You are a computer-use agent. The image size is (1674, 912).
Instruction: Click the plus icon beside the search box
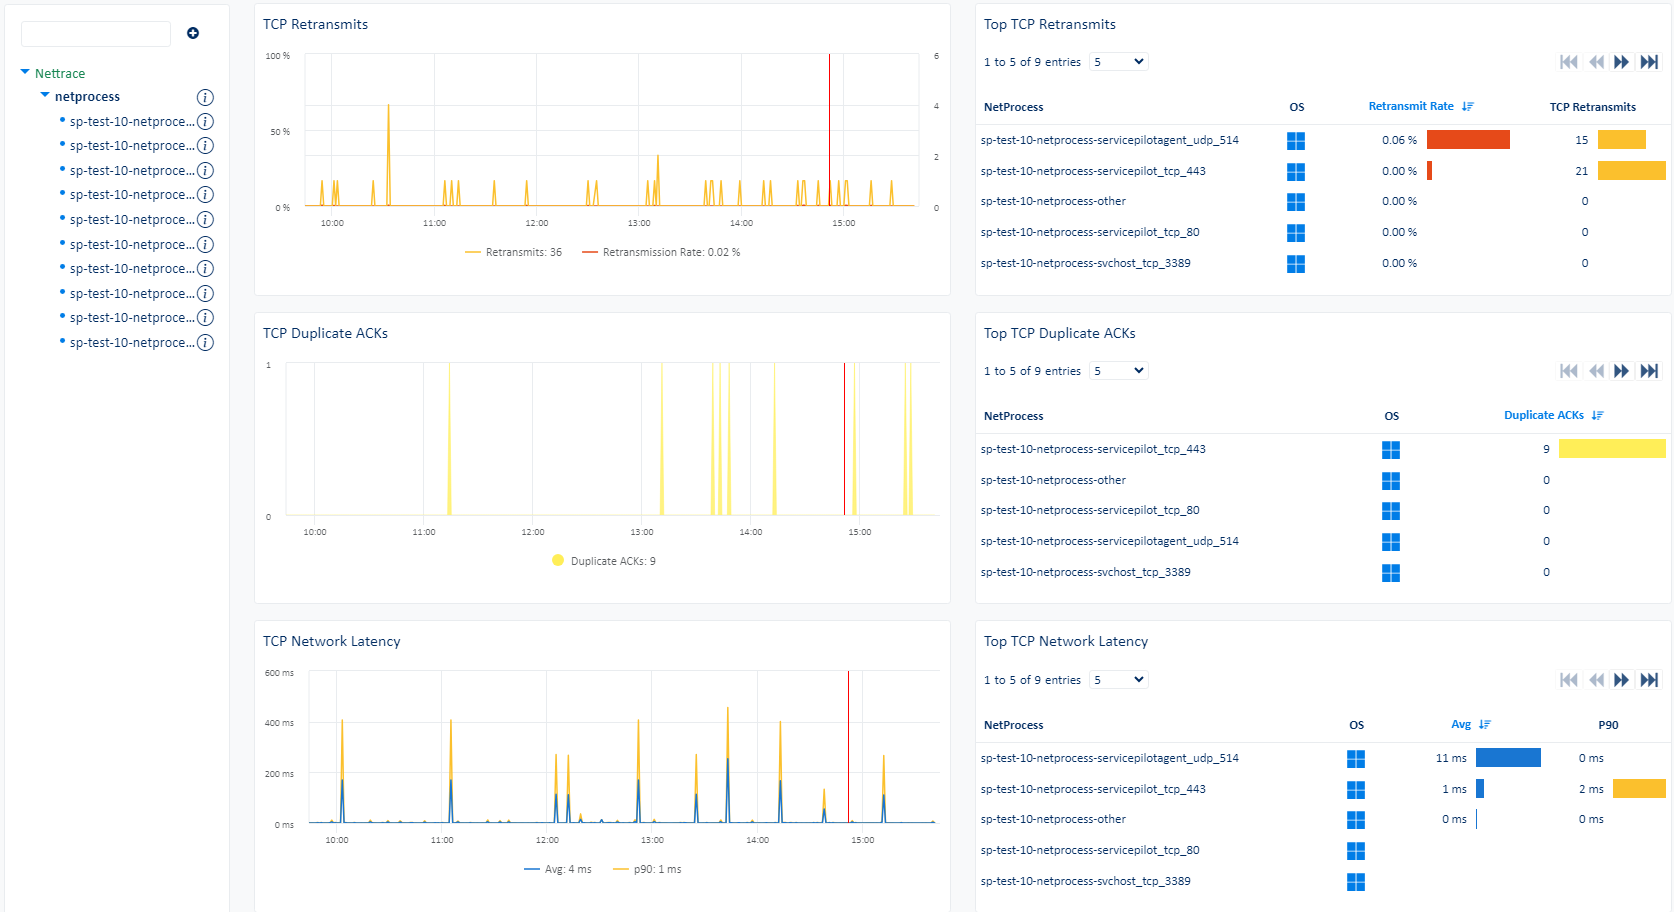193,33
